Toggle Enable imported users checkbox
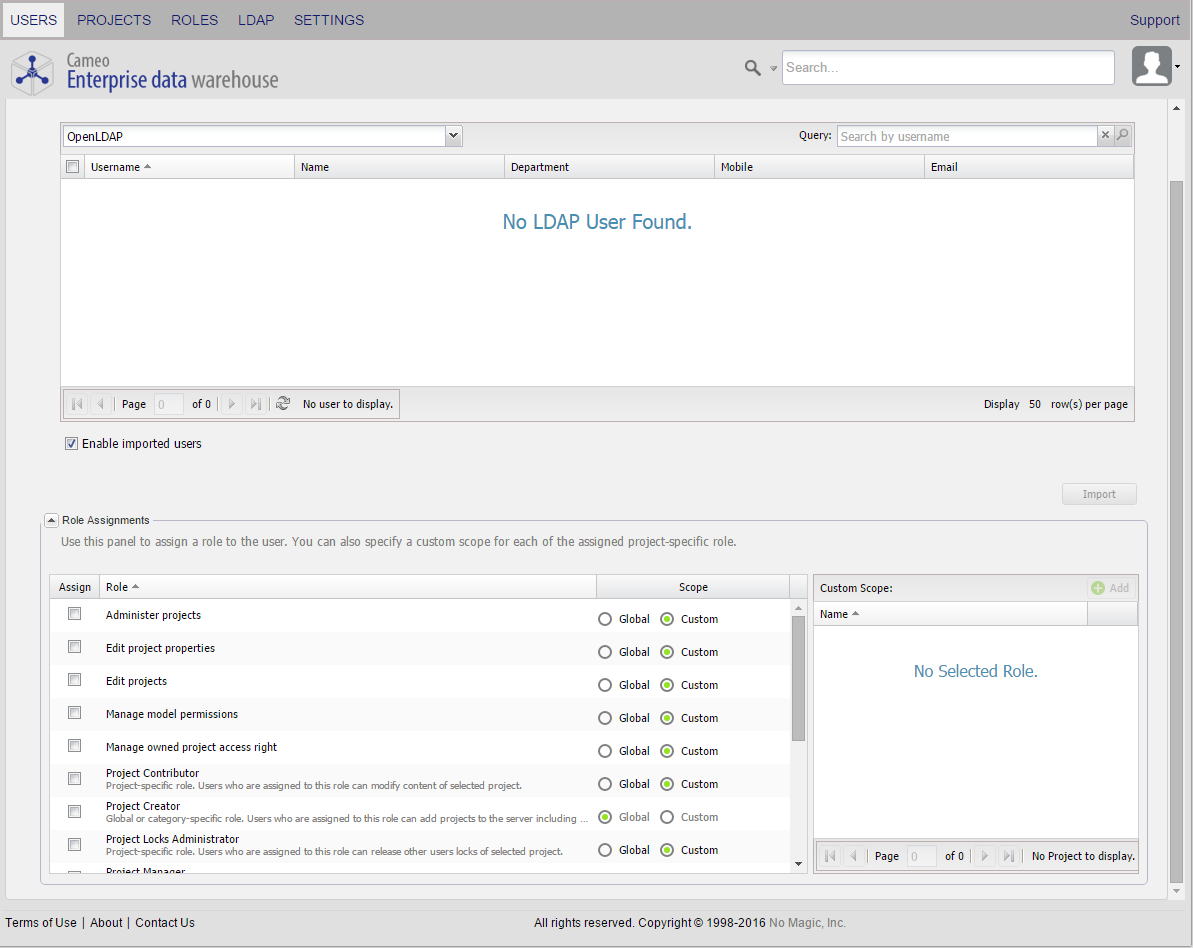The width and height of the screenshot is (1193, 948). coord(72,444)
